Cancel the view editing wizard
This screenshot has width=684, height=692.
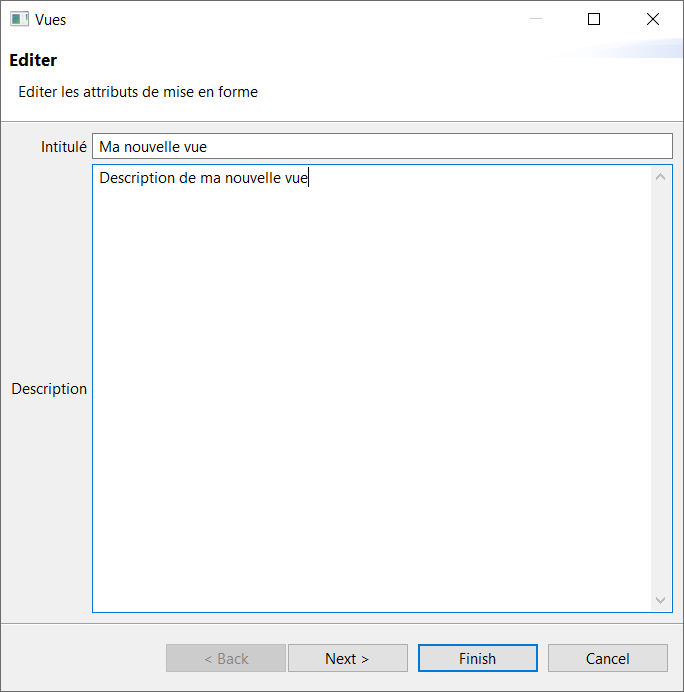607,658
